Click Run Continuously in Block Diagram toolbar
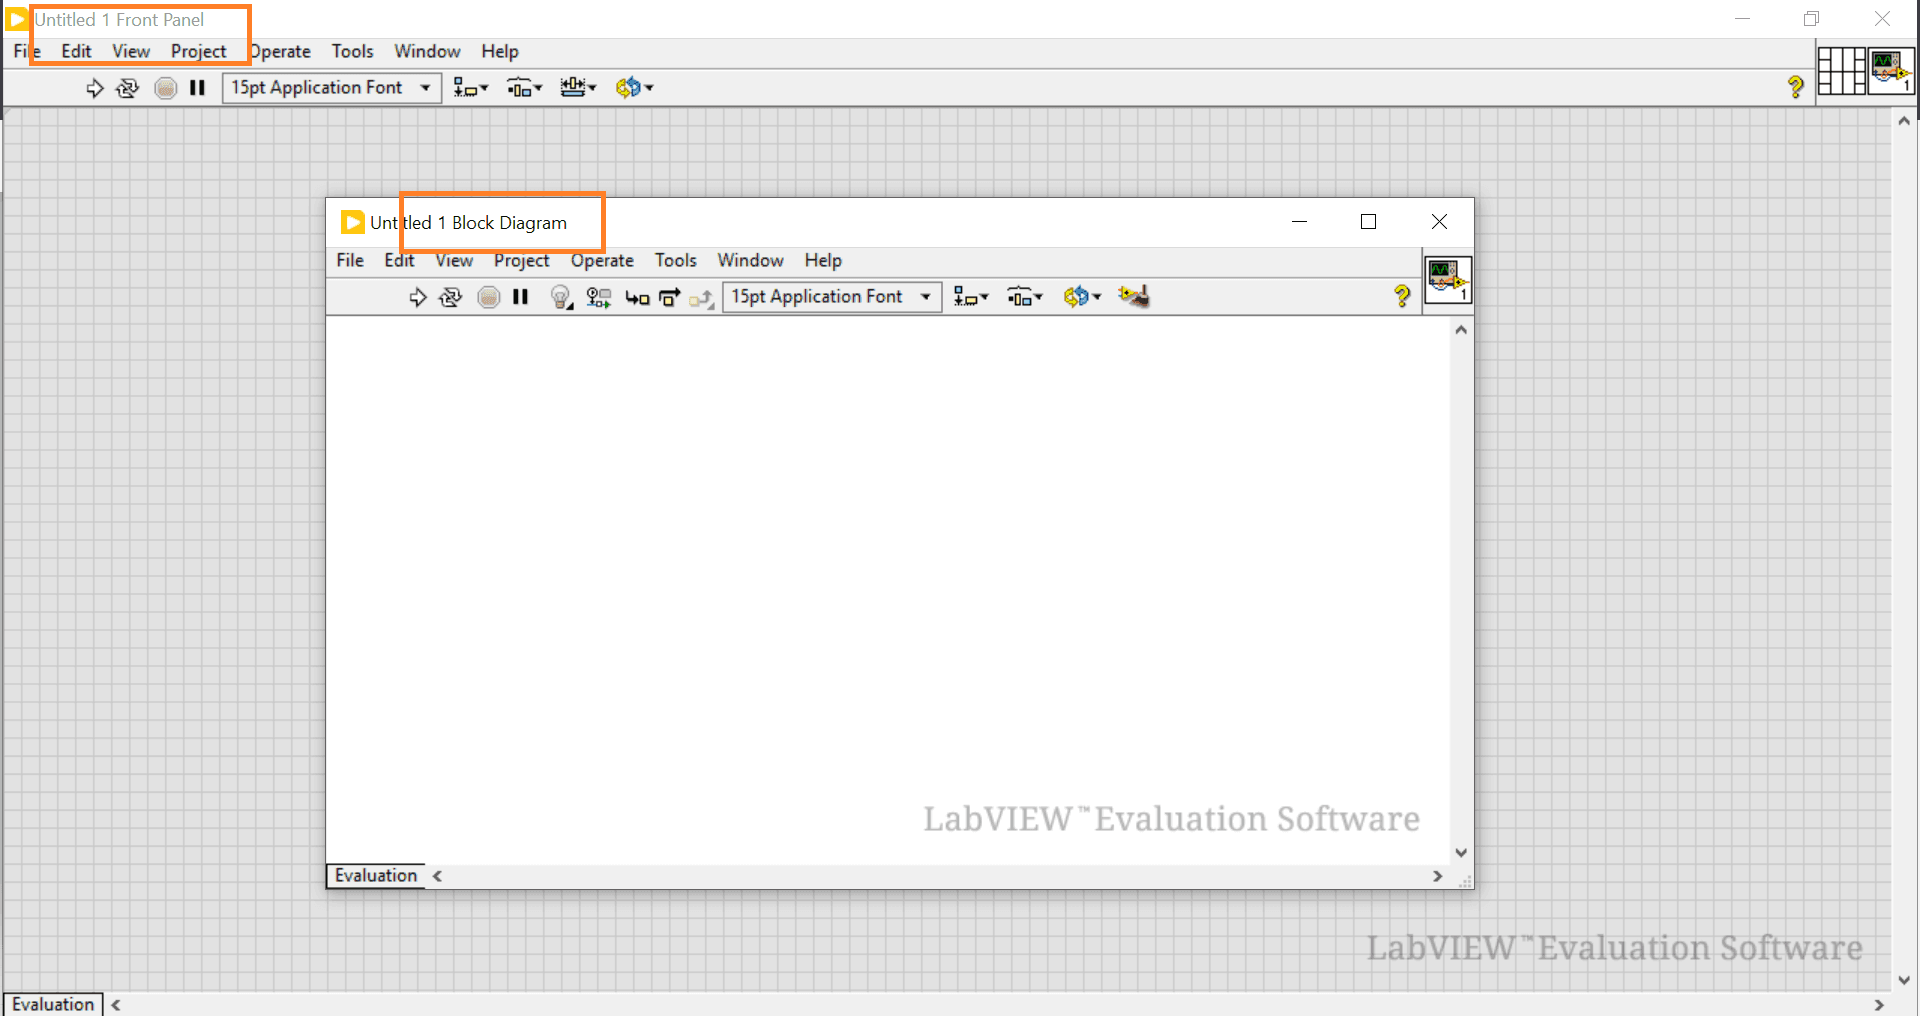This screenshot has height=1016, width=1920. [x=451, y=297]
